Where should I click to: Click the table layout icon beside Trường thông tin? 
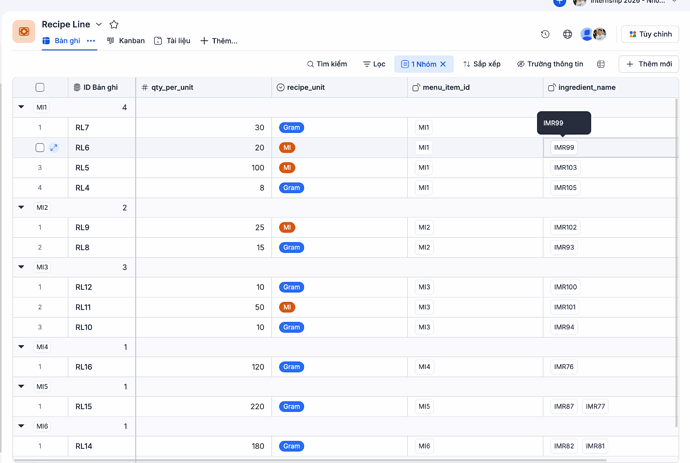pos(601,64)
